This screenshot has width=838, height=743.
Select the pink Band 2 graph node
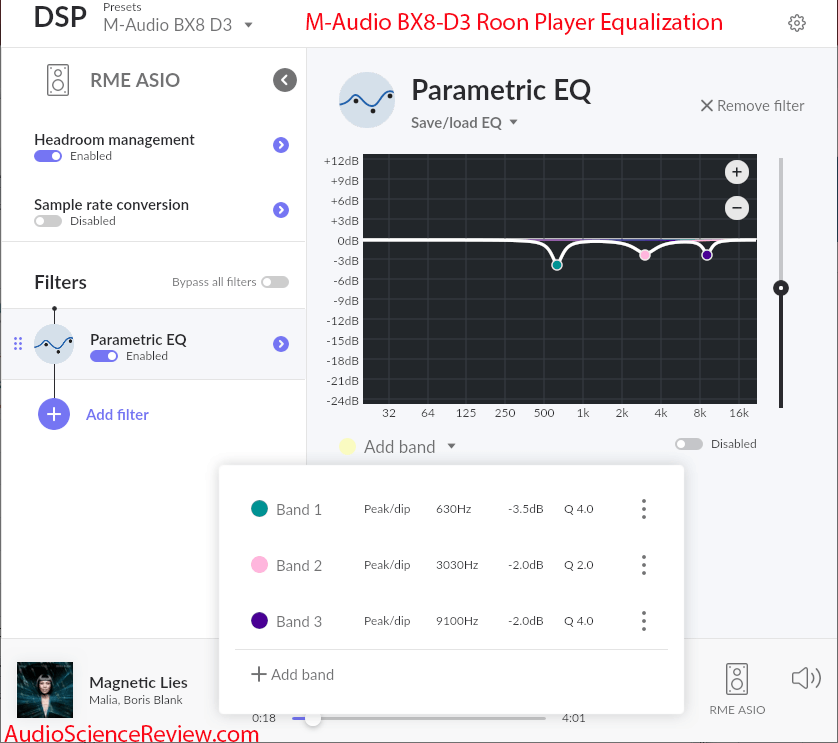(x=645, y=255)
